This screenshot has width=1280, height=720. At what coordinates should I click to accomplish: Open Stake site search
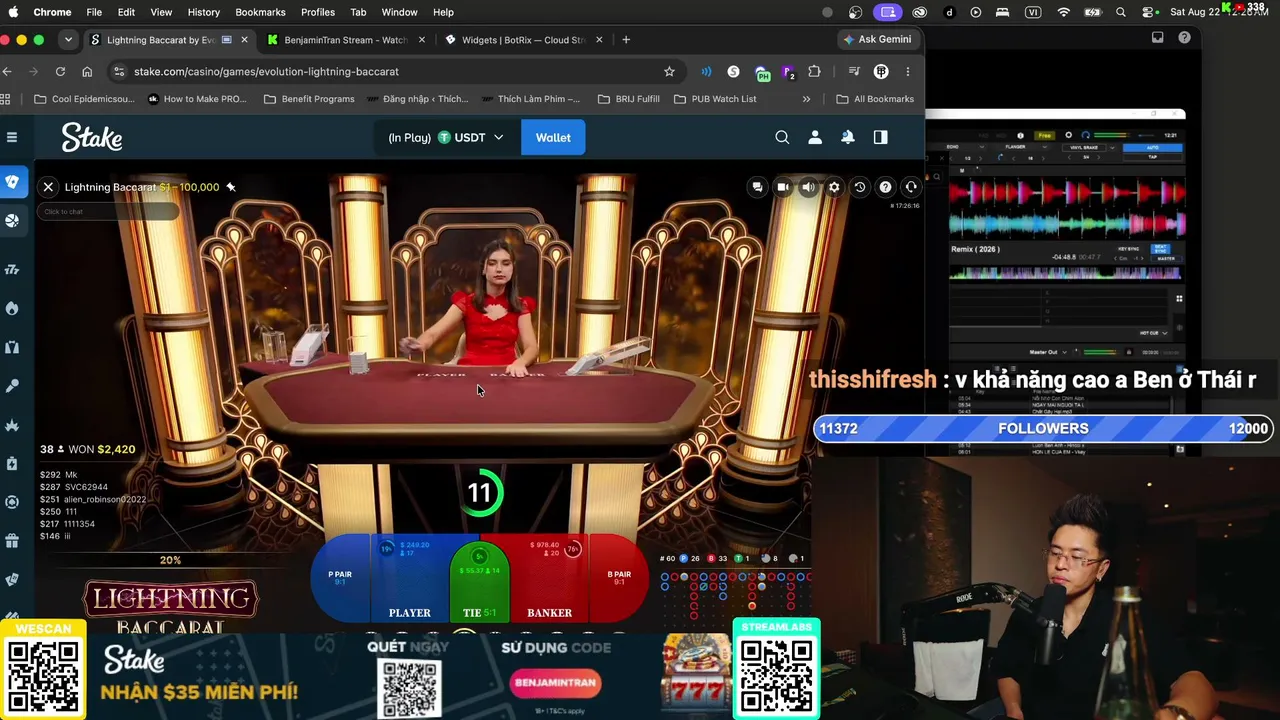(x=782, y=137)
